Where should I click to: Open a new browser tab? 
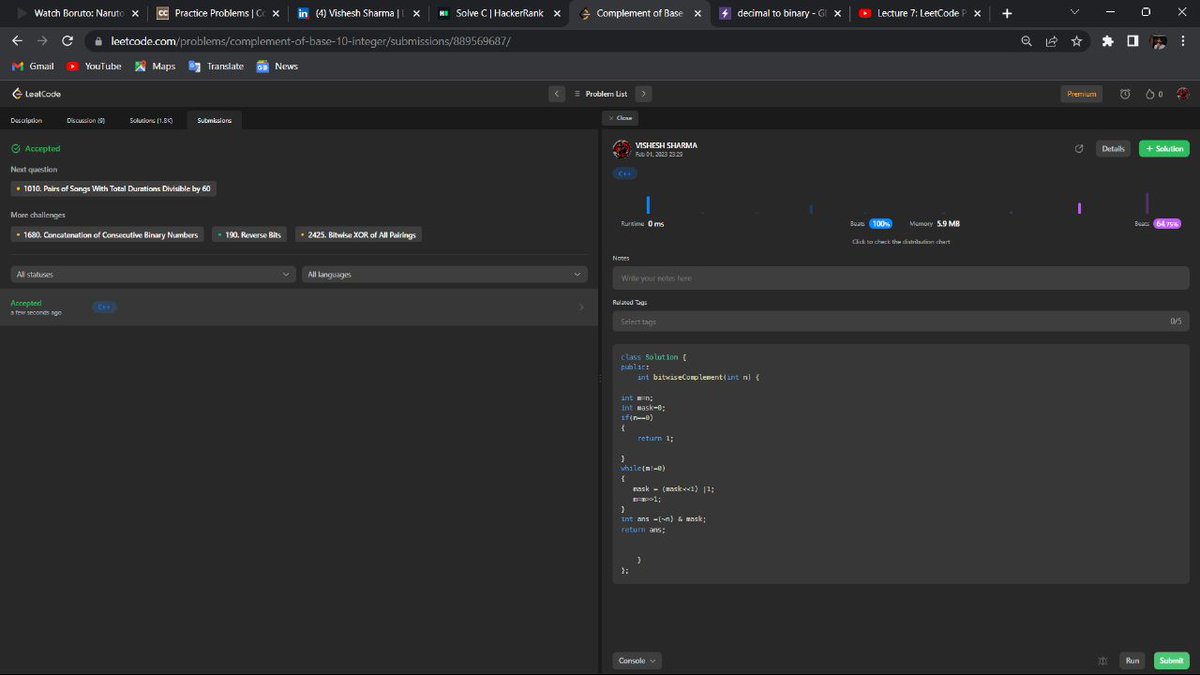[1006, 14]
